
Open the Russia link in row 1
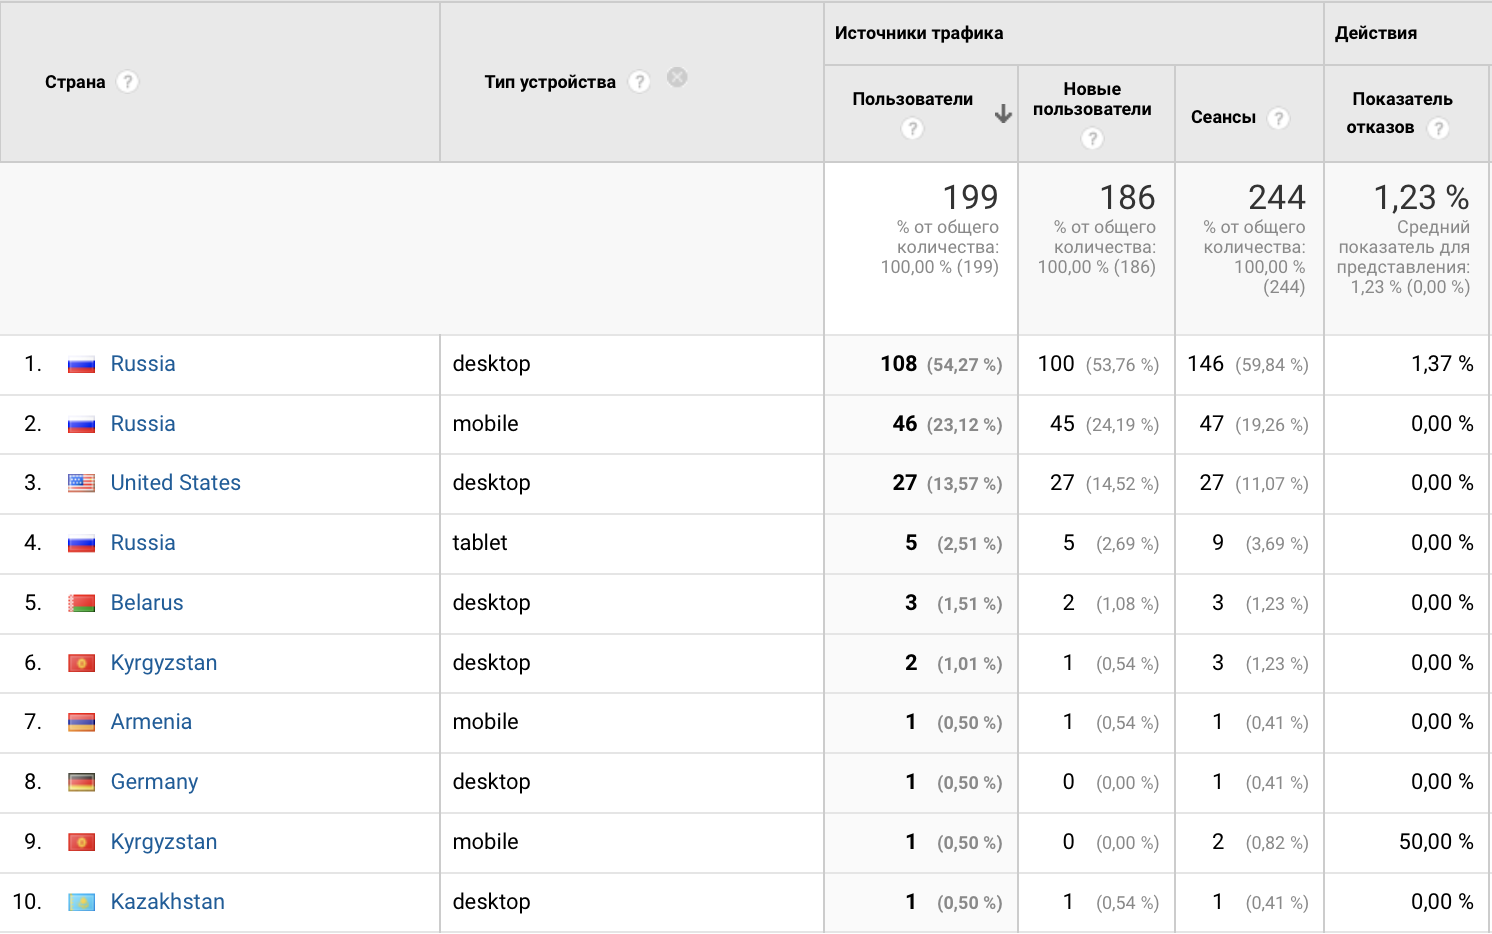143,364
